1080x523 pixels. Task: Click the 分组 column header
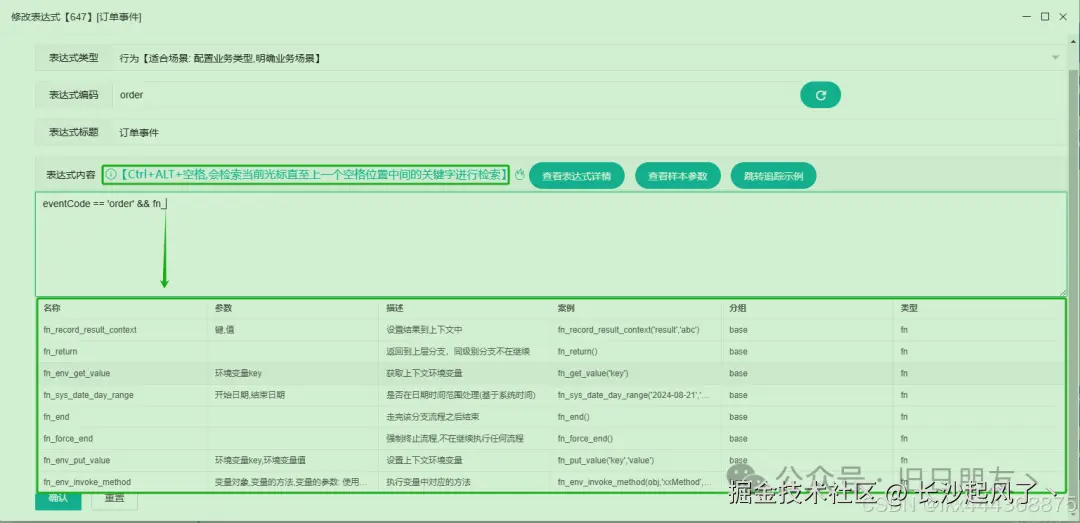[x=738, y=308]
